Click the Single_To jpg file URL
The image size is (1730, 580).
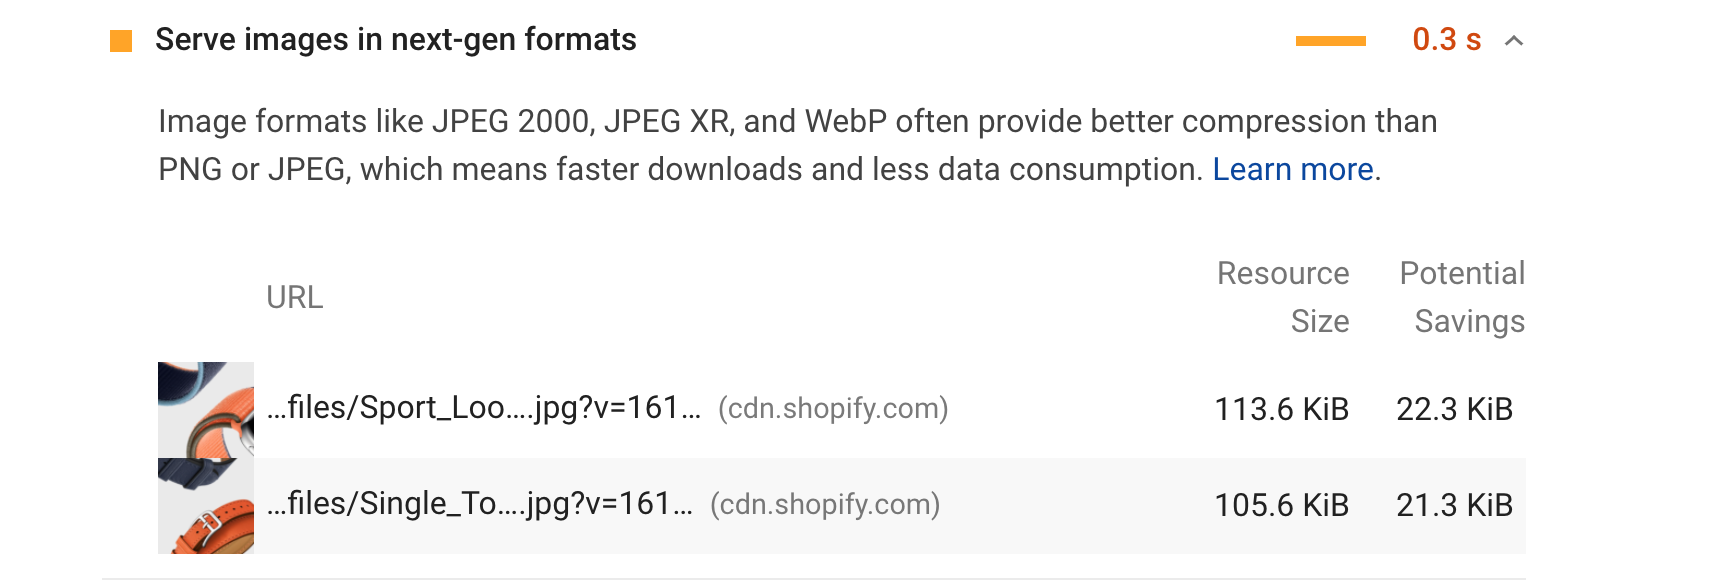point(480,504)
